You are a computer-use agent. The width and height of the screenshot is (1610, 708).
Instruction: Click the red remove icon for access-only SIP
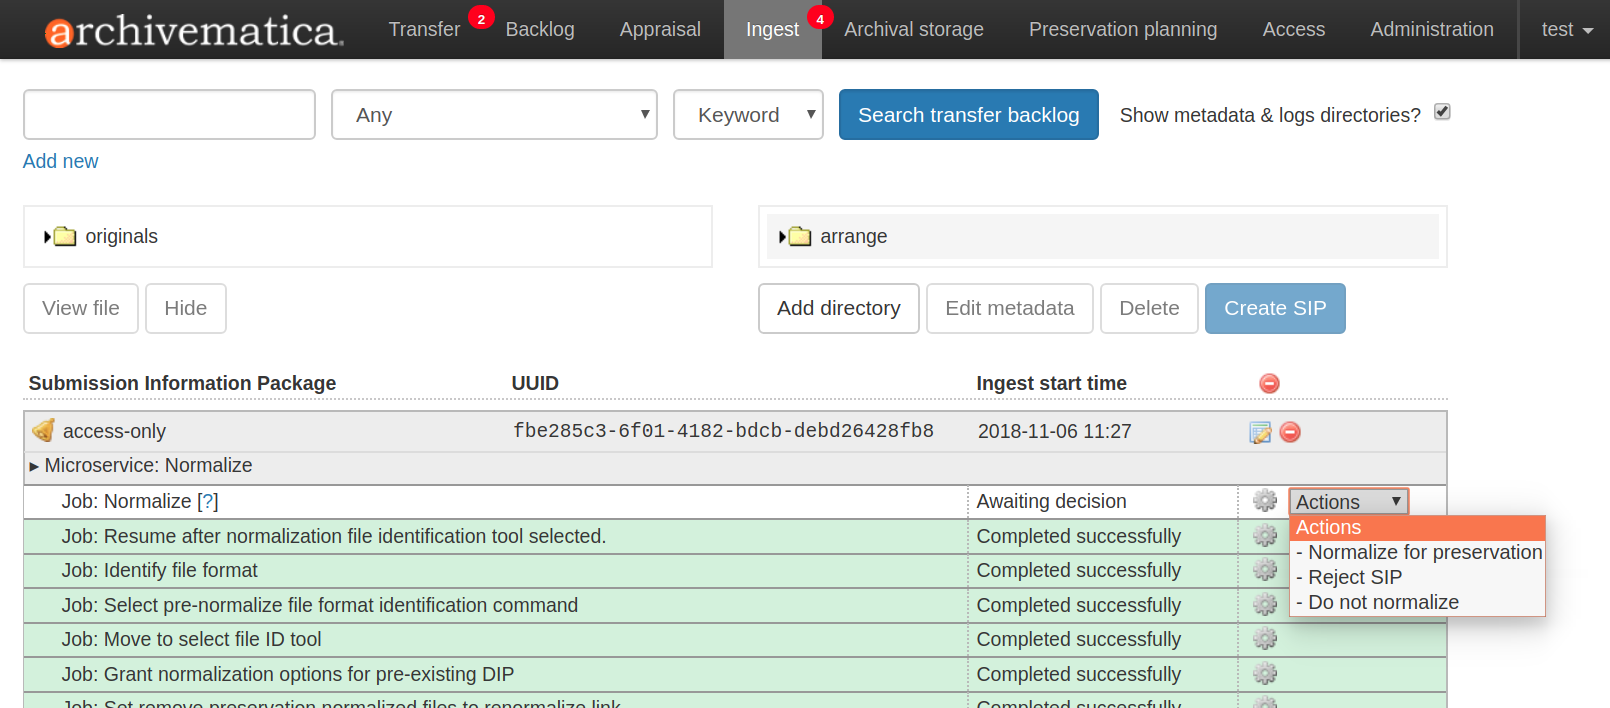tap(1290, 432)
